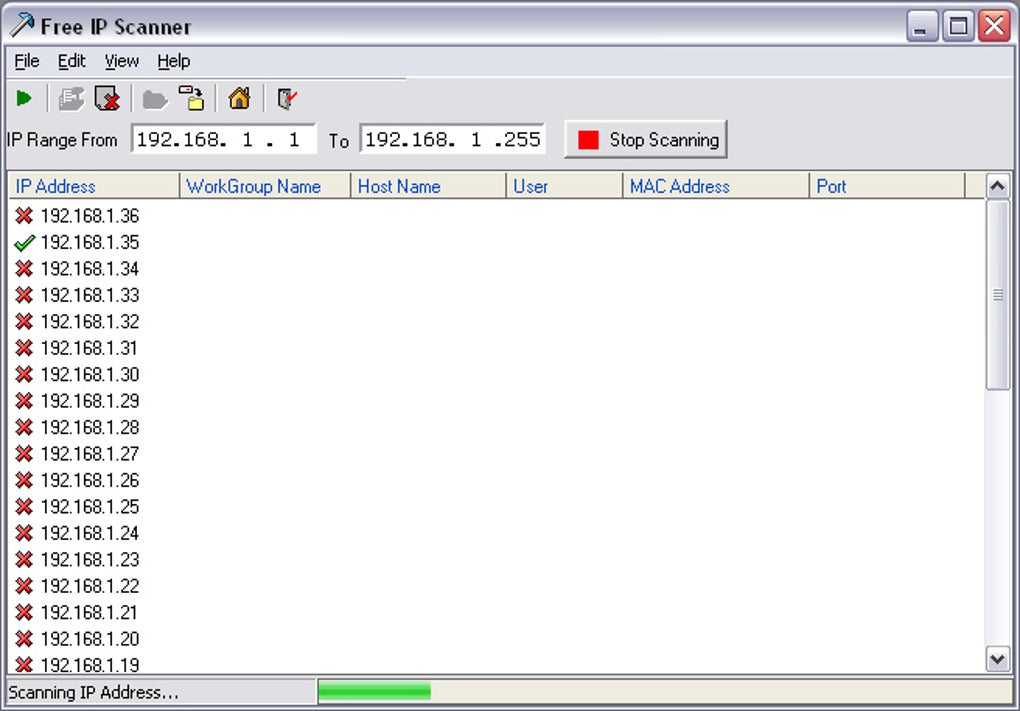Image resolution: width=1020 pixels, height=711 pixels.
Task: Start scan with green play icon
Action: pyautogui.click(x=24, y=99)
